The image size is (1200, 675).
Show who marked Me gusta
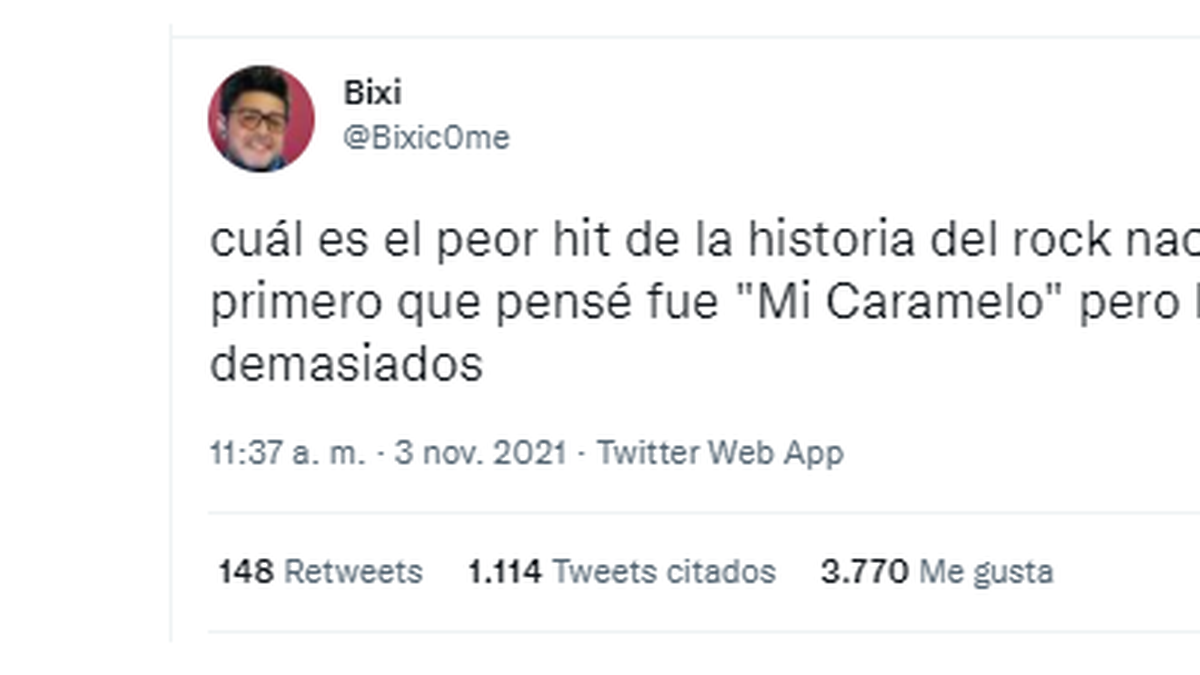[986, 572]
